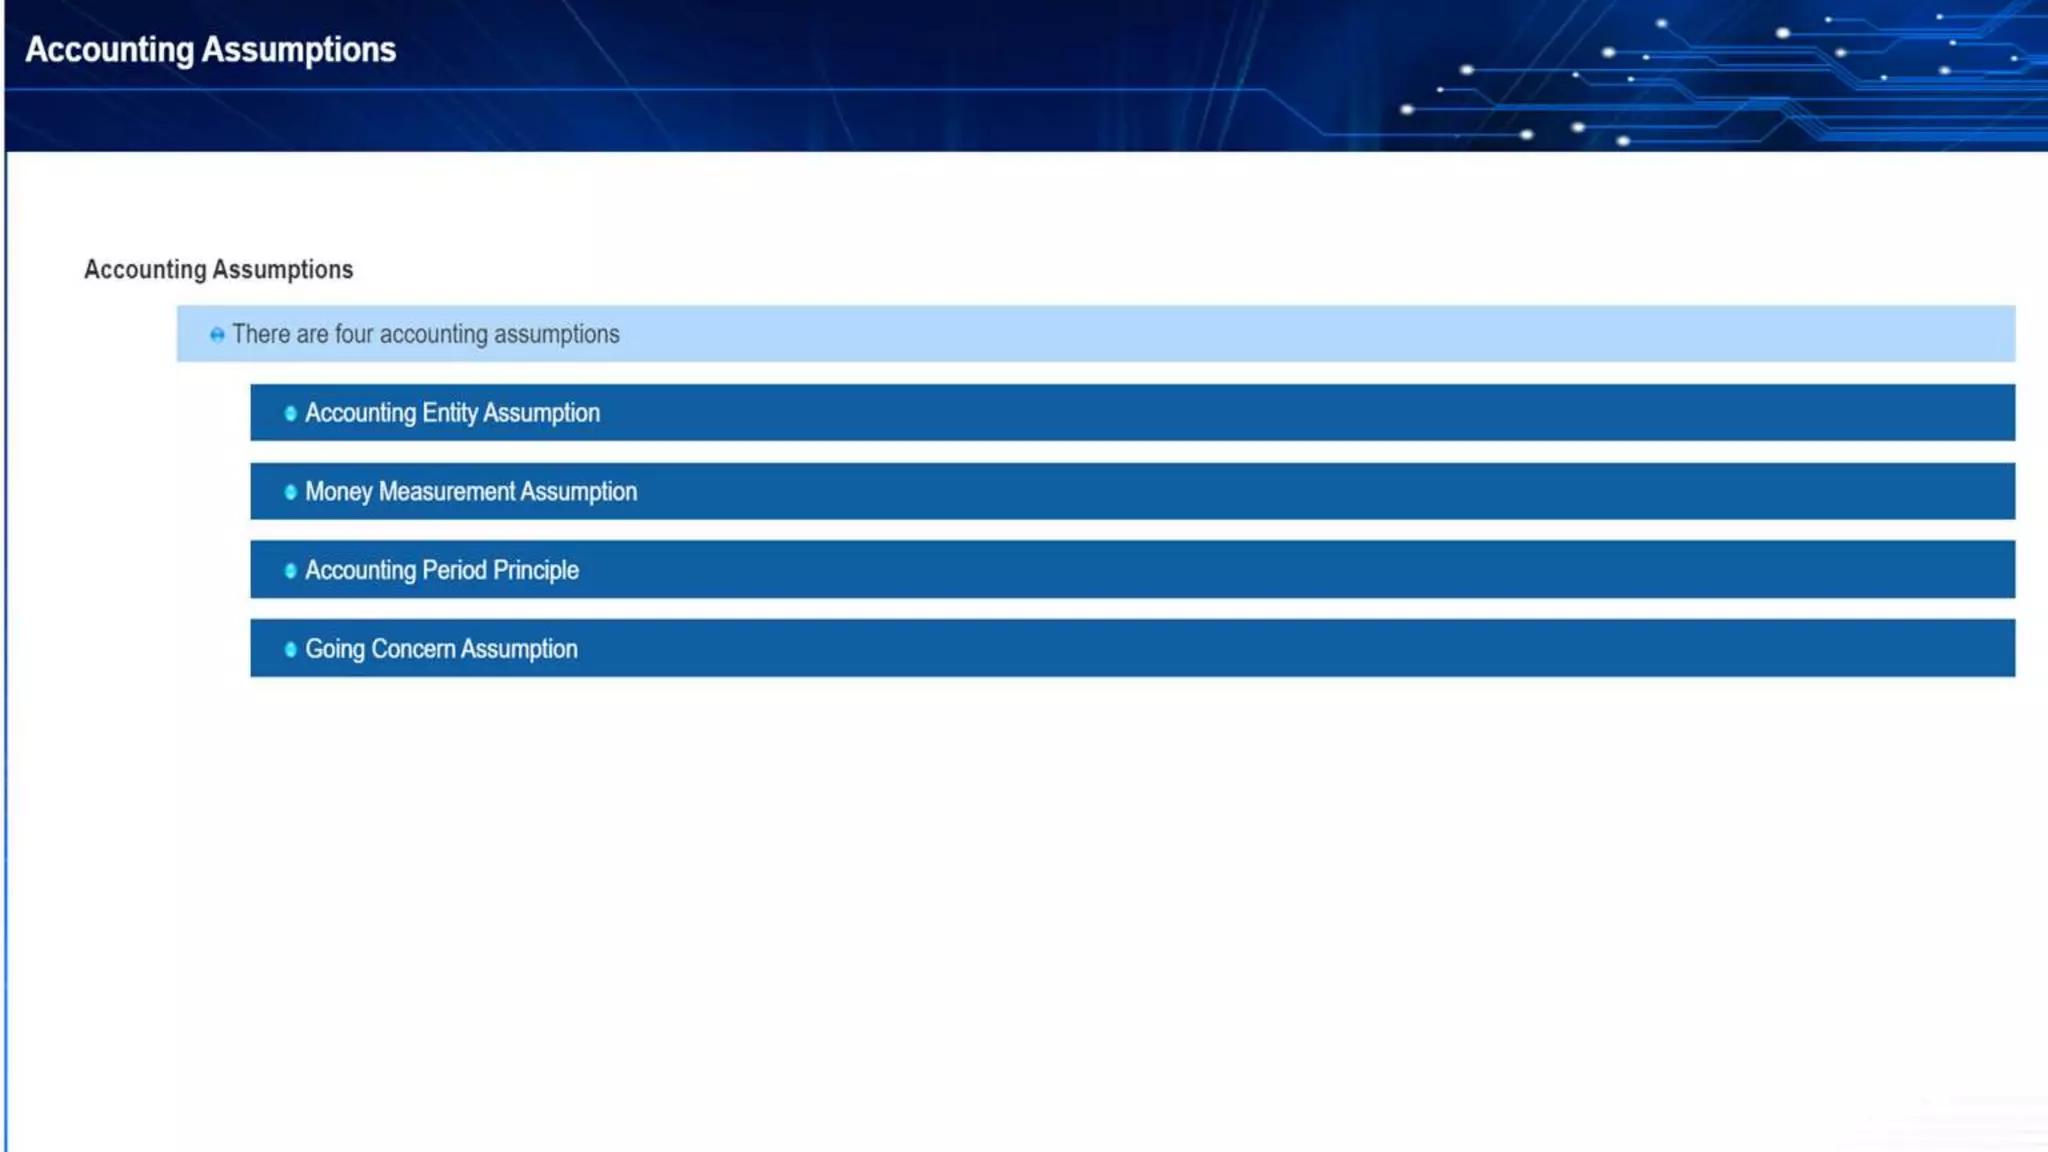Click the bullet before Going Concern Assumption
This screenshot has height=1152, width=2048.
pos(290,650)
